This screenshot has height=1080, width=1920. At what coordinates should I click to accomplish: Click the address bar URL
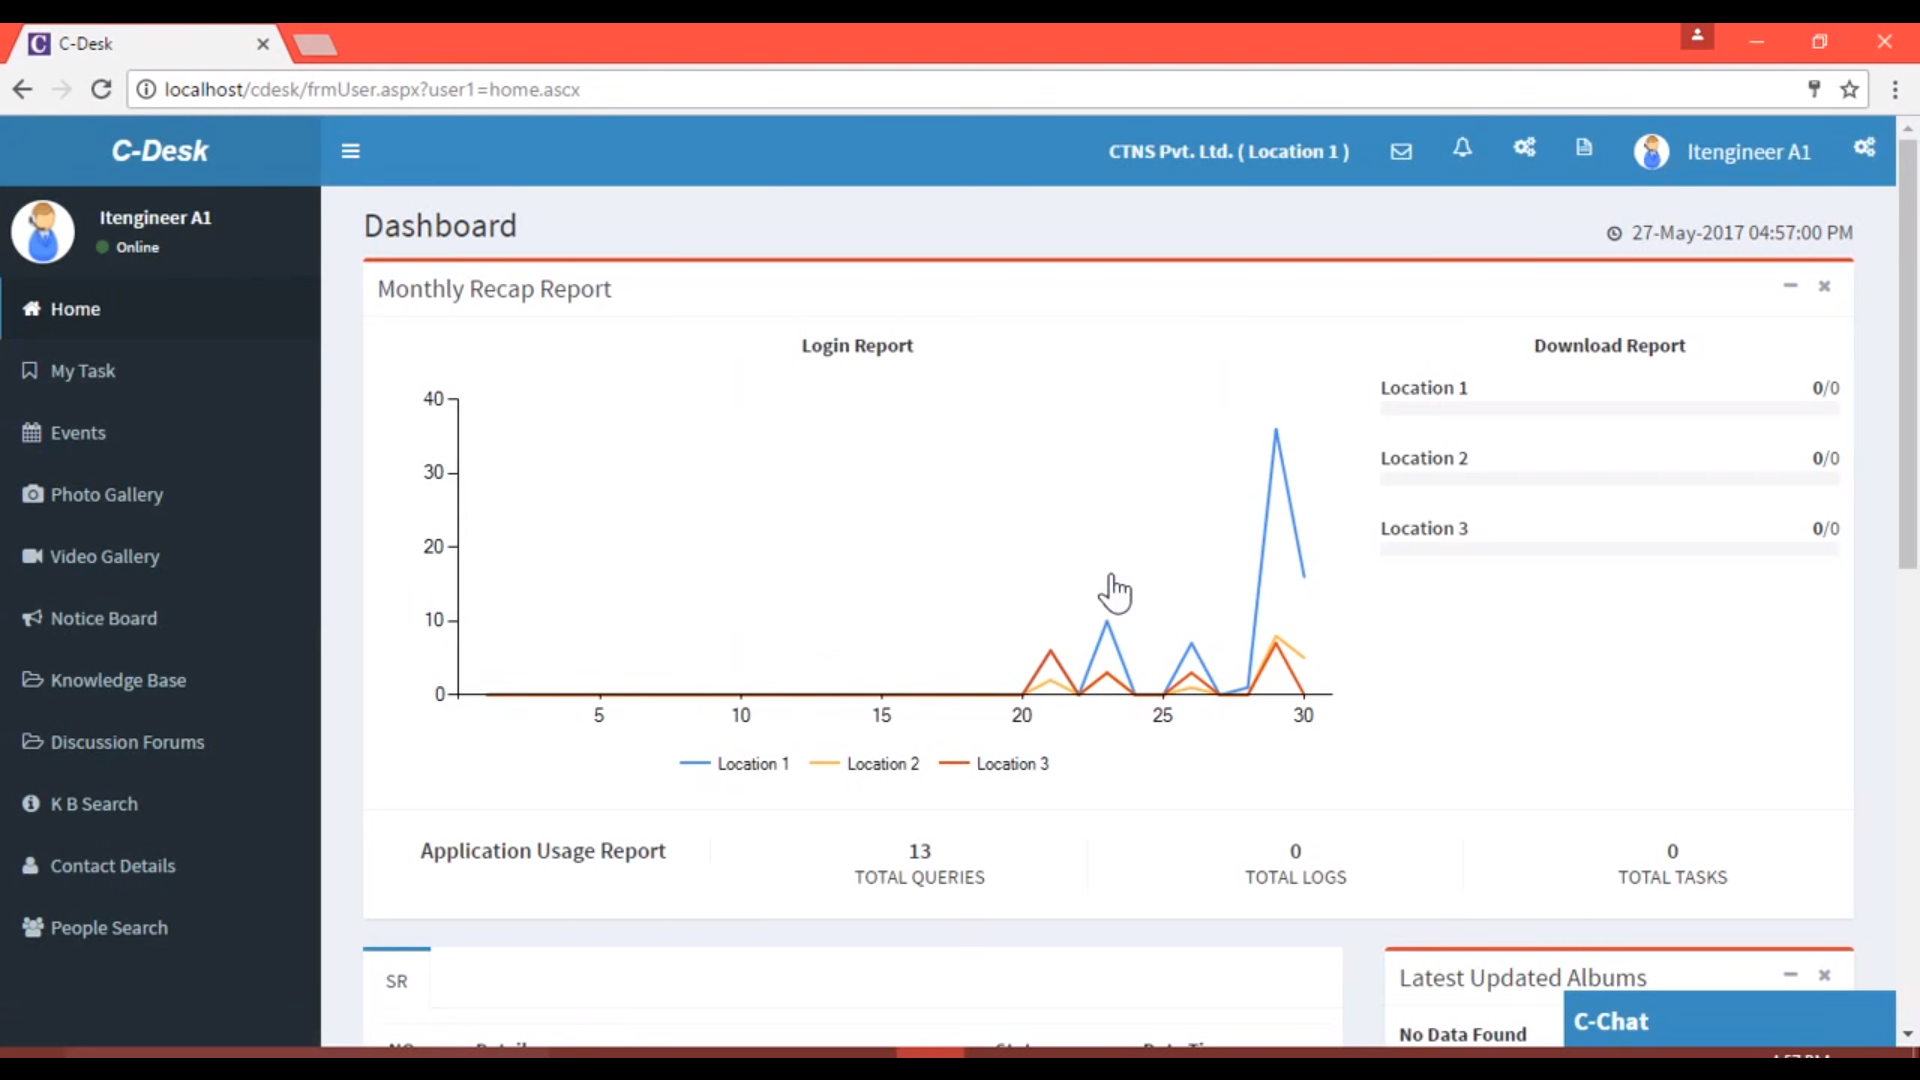(371, 89)
